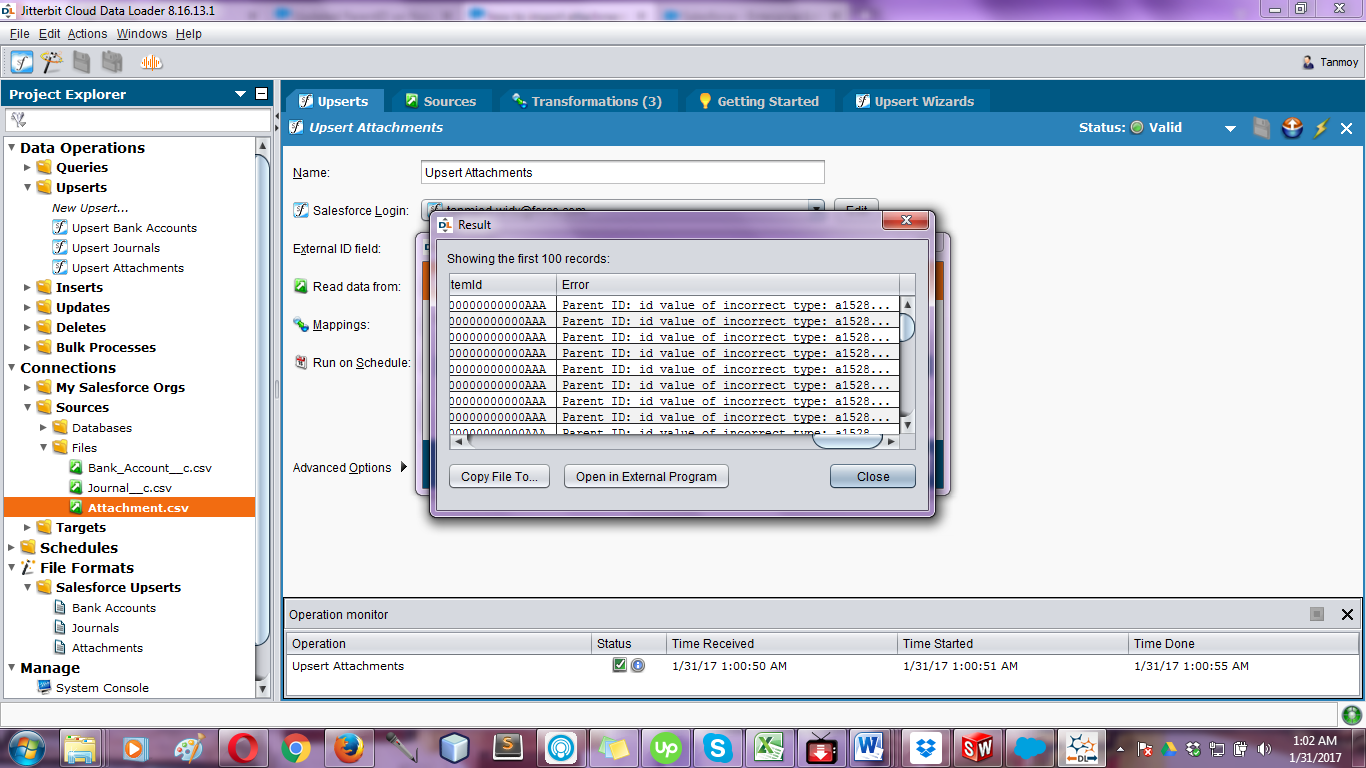Open Excel from the taskbar
The height and width of the screenshot is (768, 1366).
tap(768, 747)
